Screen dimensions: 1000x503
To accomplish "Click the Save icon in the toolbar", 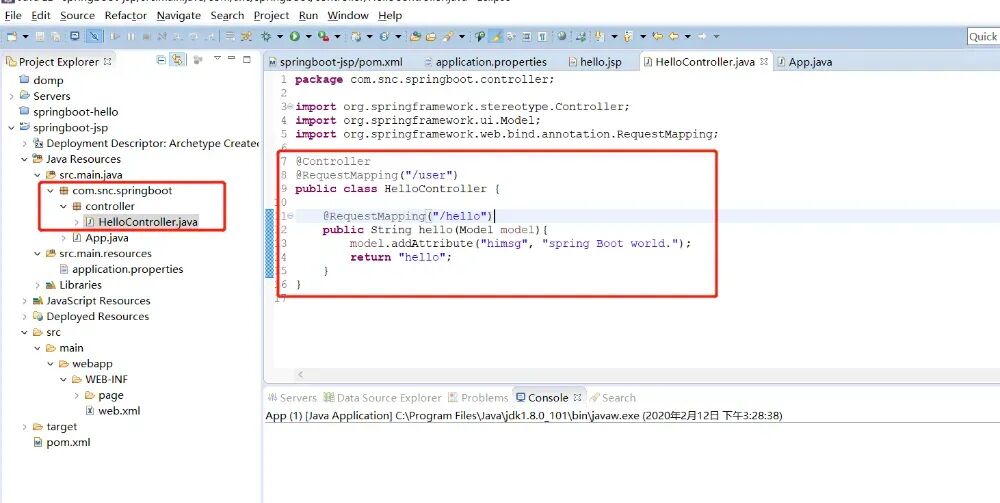I will pos(40,36).
